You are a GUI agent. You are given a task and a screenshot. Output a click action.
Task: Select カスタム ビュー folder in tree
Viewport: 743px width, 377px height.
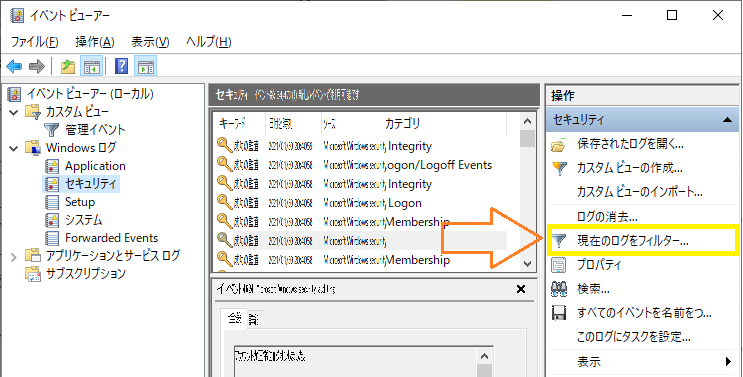(x=77, y=112)
